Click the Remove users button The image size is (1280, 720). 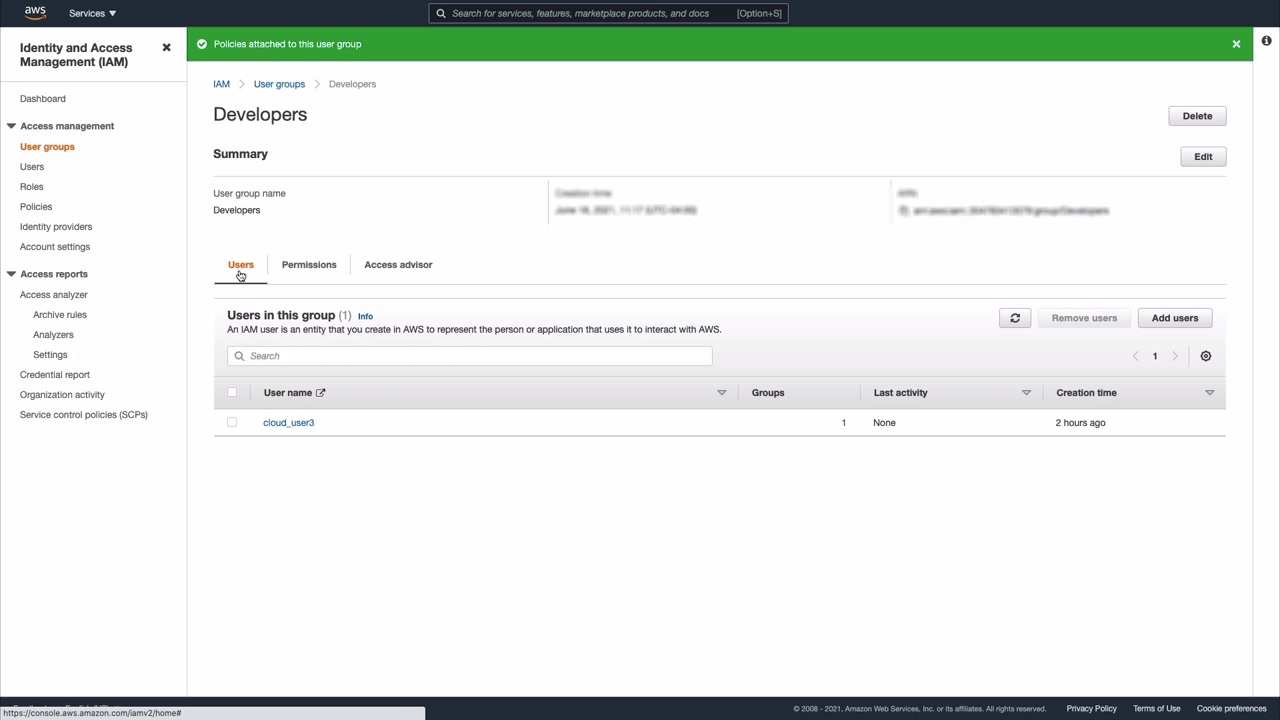click(1084, 318)
